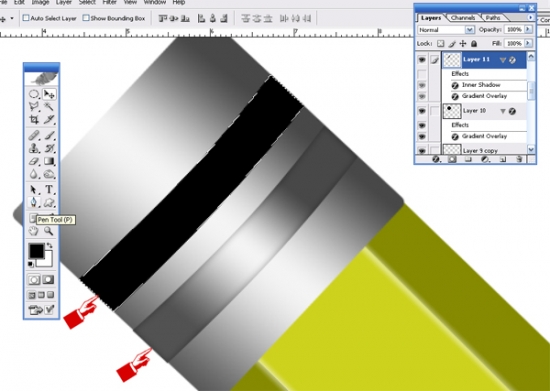Viewport: 550px width, 391px height.
Task: Select the Move tool in toolbox
Action: [x=49, y=94]
